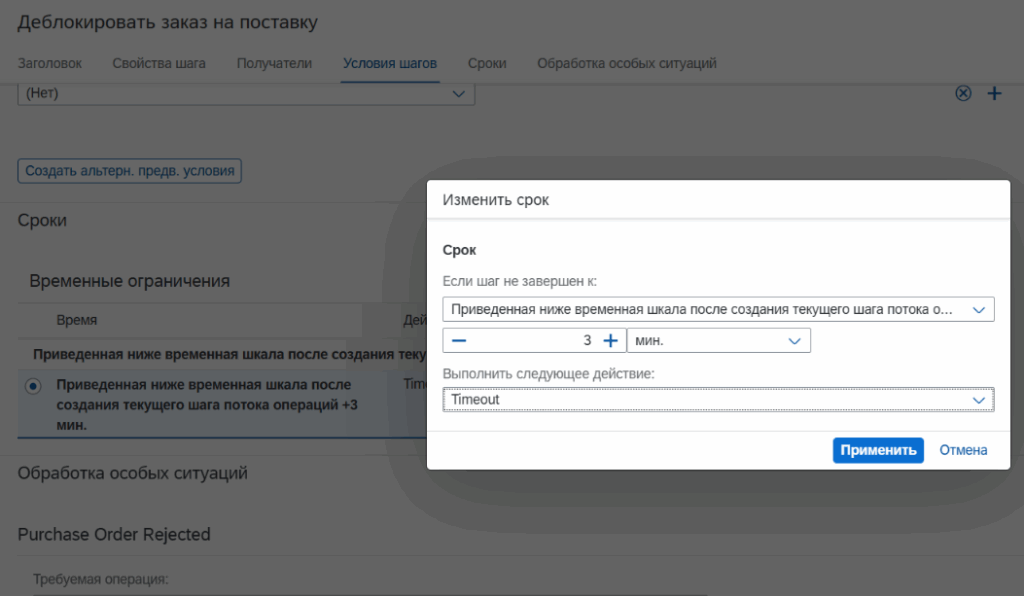Expand the 'Если шаг не завершен к' dropdown
The height and width of the screenshot is (596, 1024).
(718, 309)
